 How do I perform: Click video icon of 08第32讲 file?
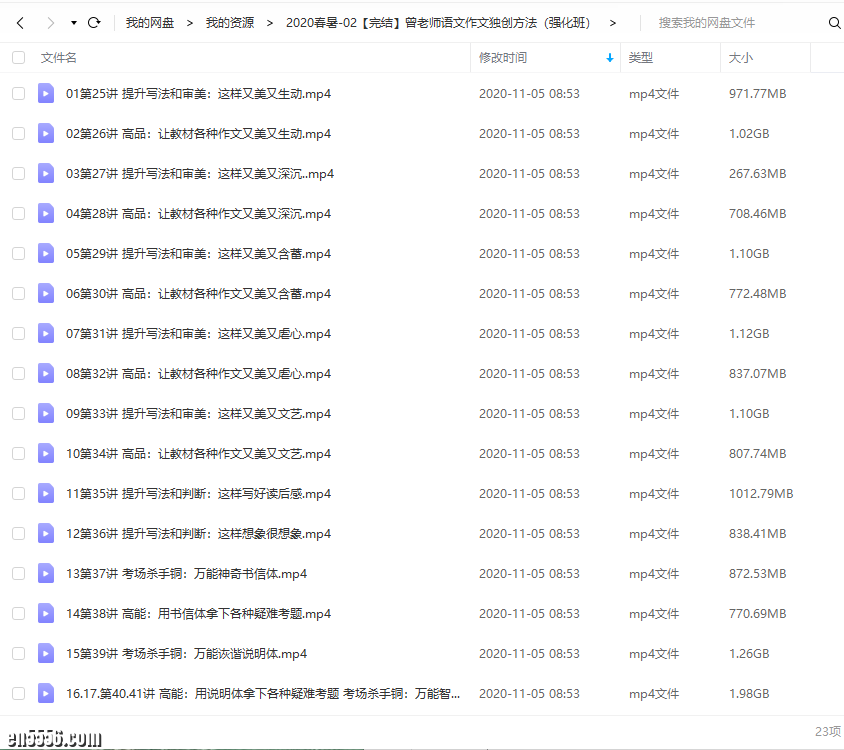click(46, 374)
